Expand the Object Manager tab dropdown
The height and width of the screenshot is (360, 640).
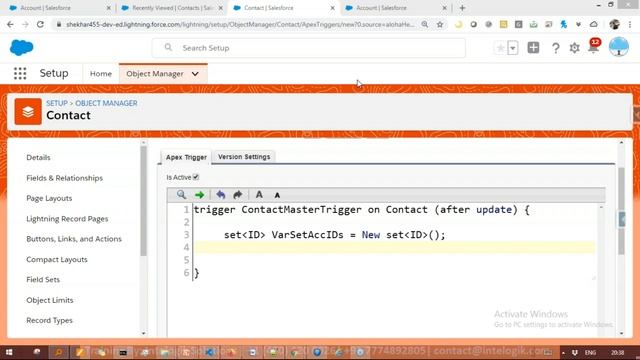click(x=195, y=74)
